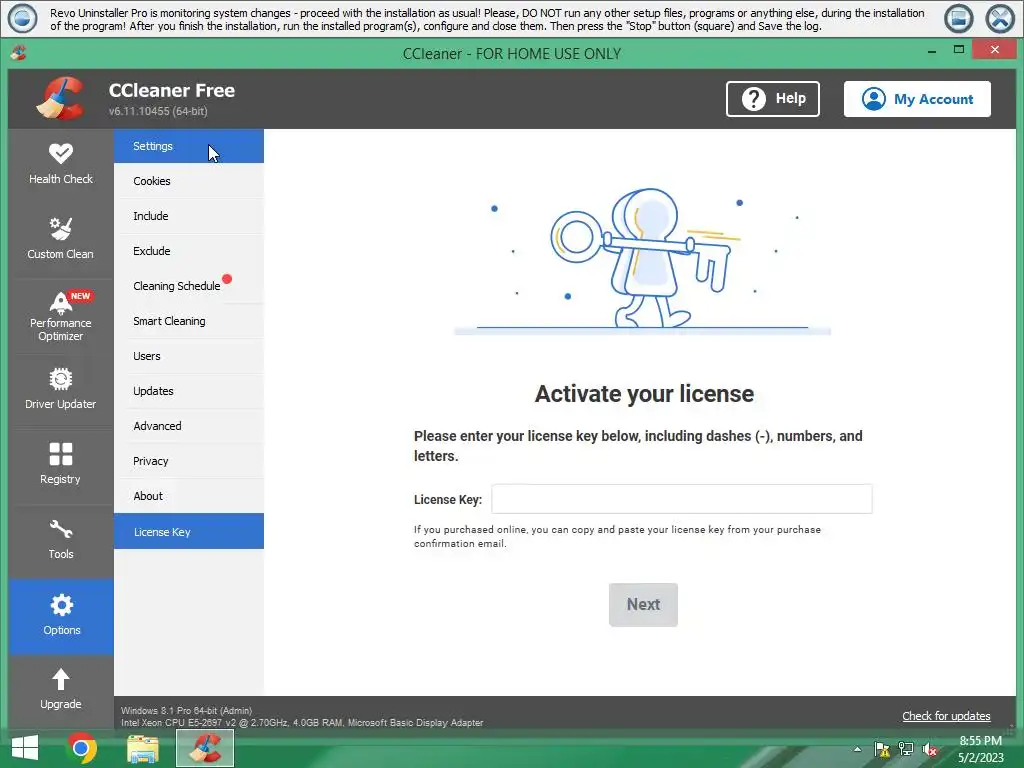Open the Cleaning Schedule tab
1024x768 pixels.
click(x=189, y=286)
